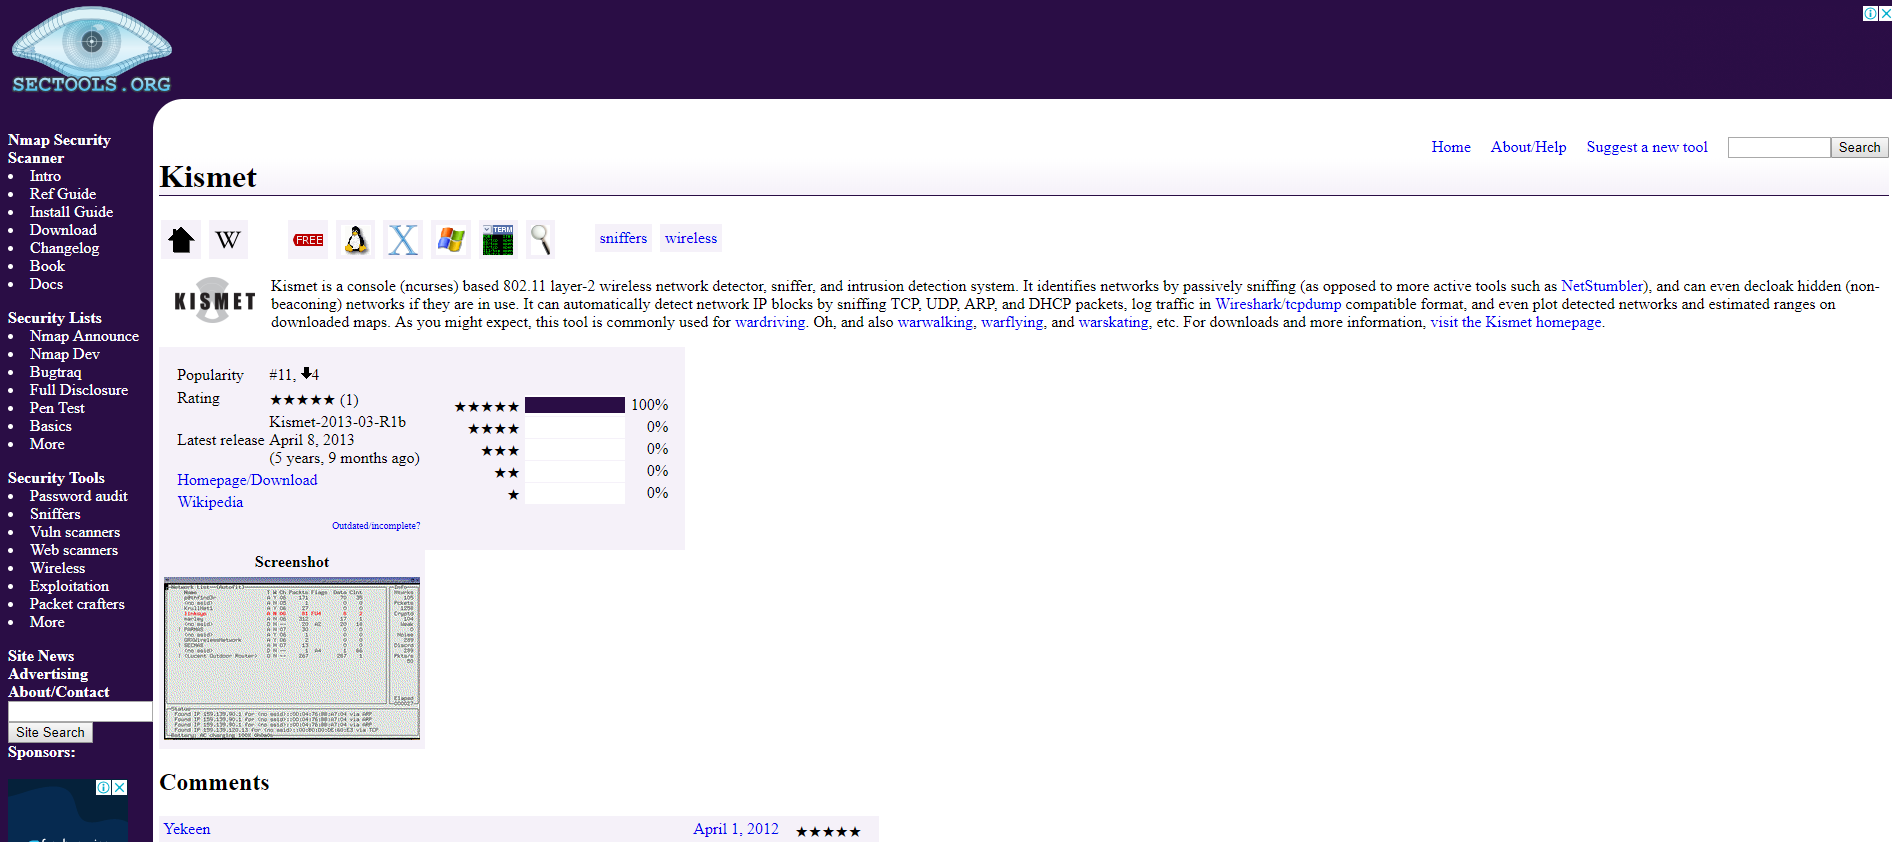Close the sidebar sponsor ad
Screen dimensions: 1892x842
120,787
